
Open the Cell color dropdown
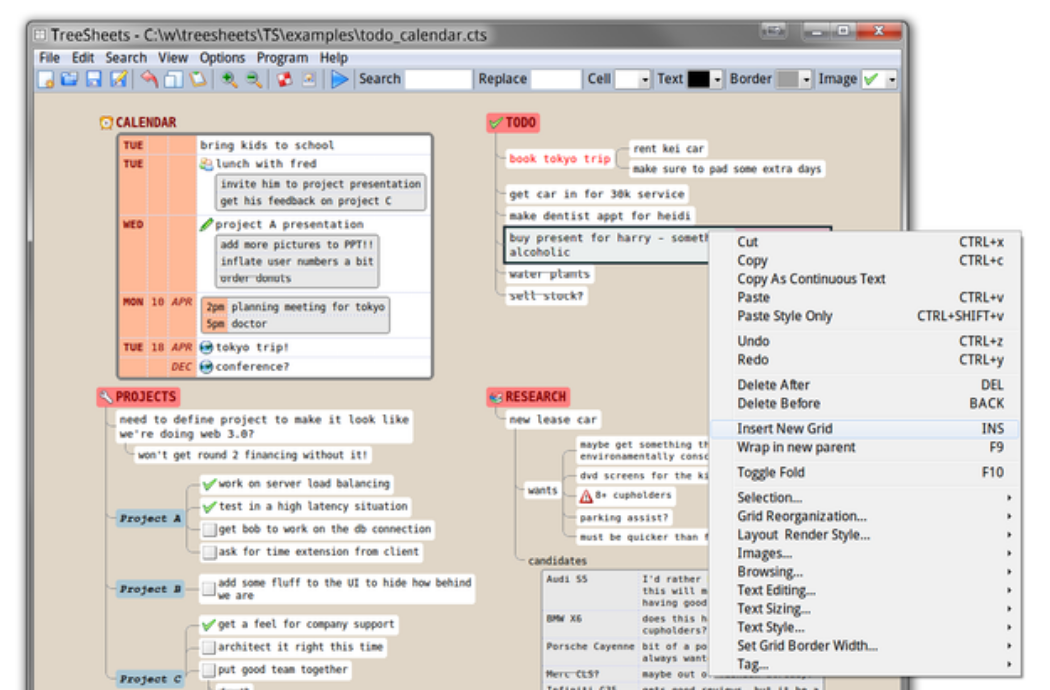(645, 78)
